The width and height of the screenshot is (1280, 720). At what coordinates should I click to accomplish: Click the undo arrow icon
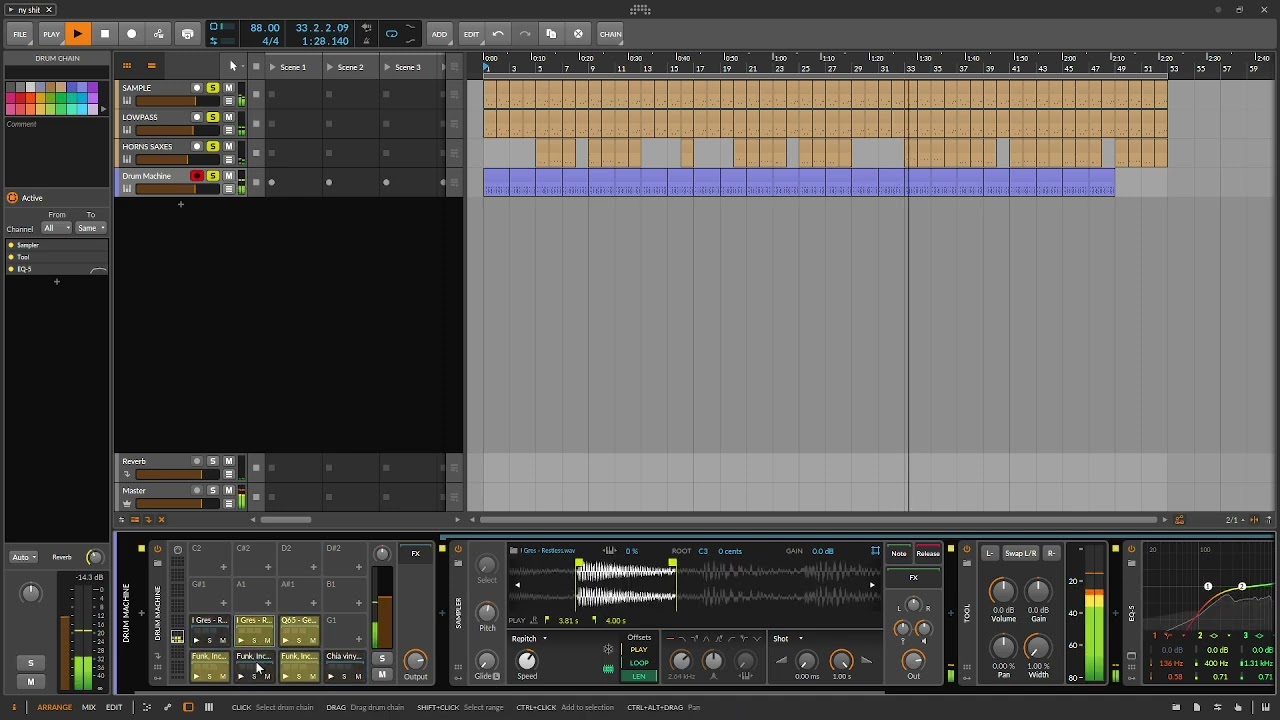click(498, 34)
